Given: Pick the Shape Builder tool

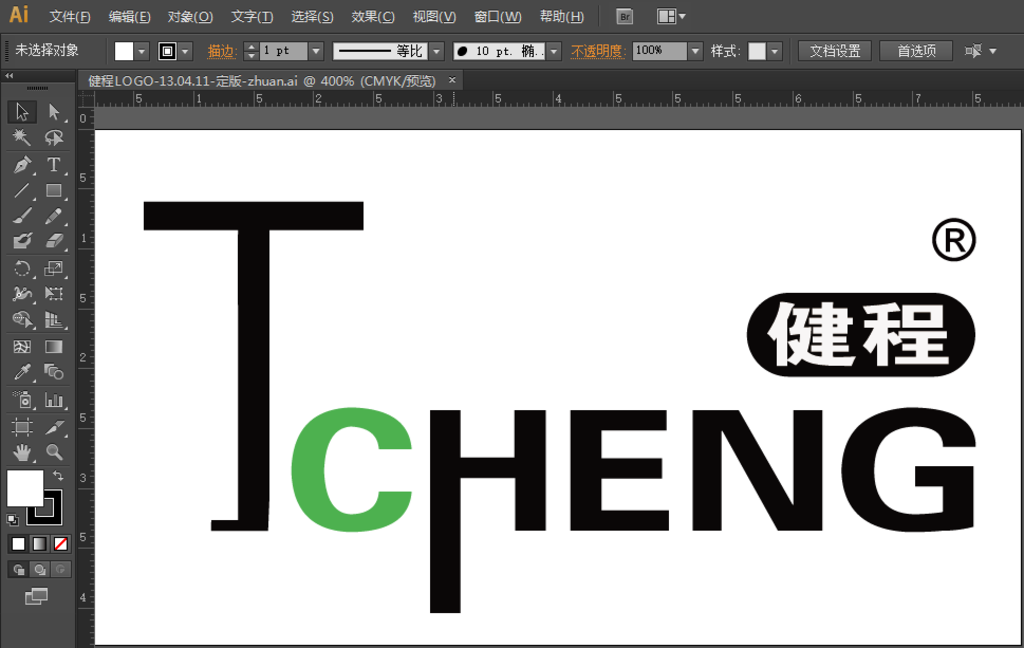Looking at the screenshot, I should point(22,319).
